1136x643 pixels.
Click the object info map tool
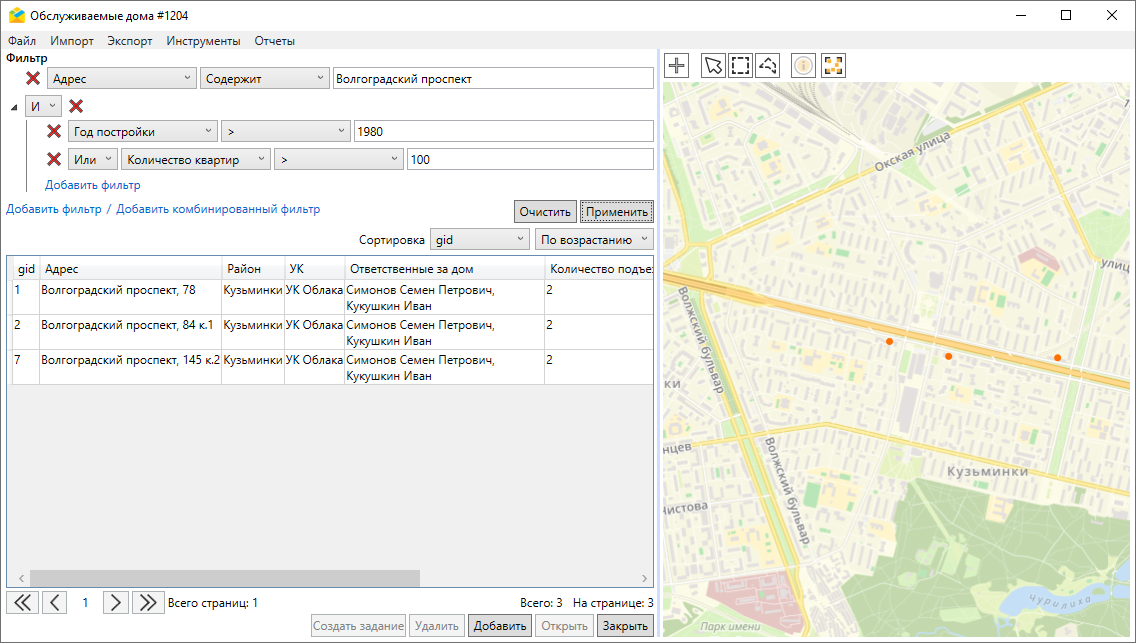pyautogui.click(x=804, y=66)
